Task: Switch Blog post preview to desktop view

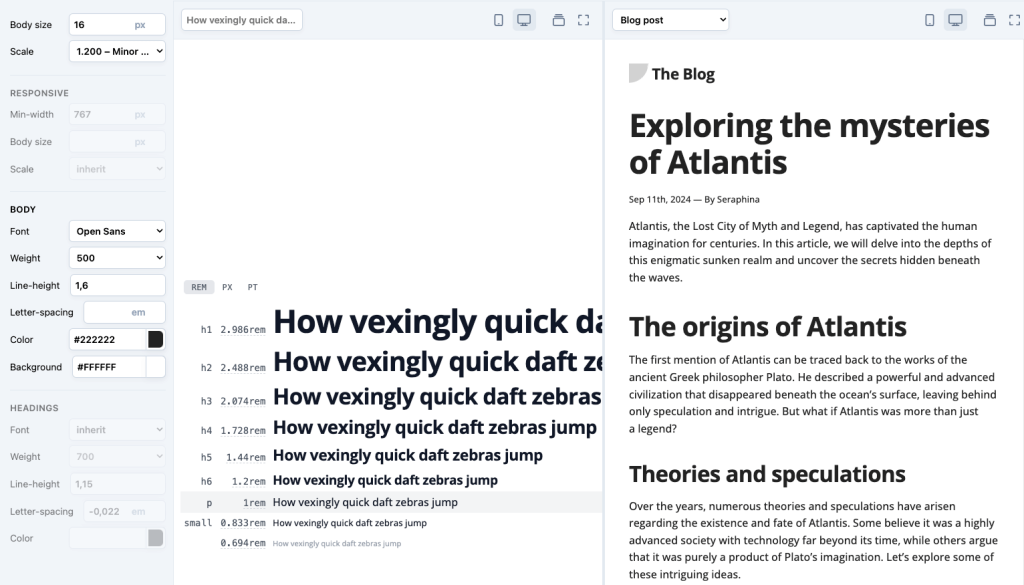Action: [x=955, y=20]
